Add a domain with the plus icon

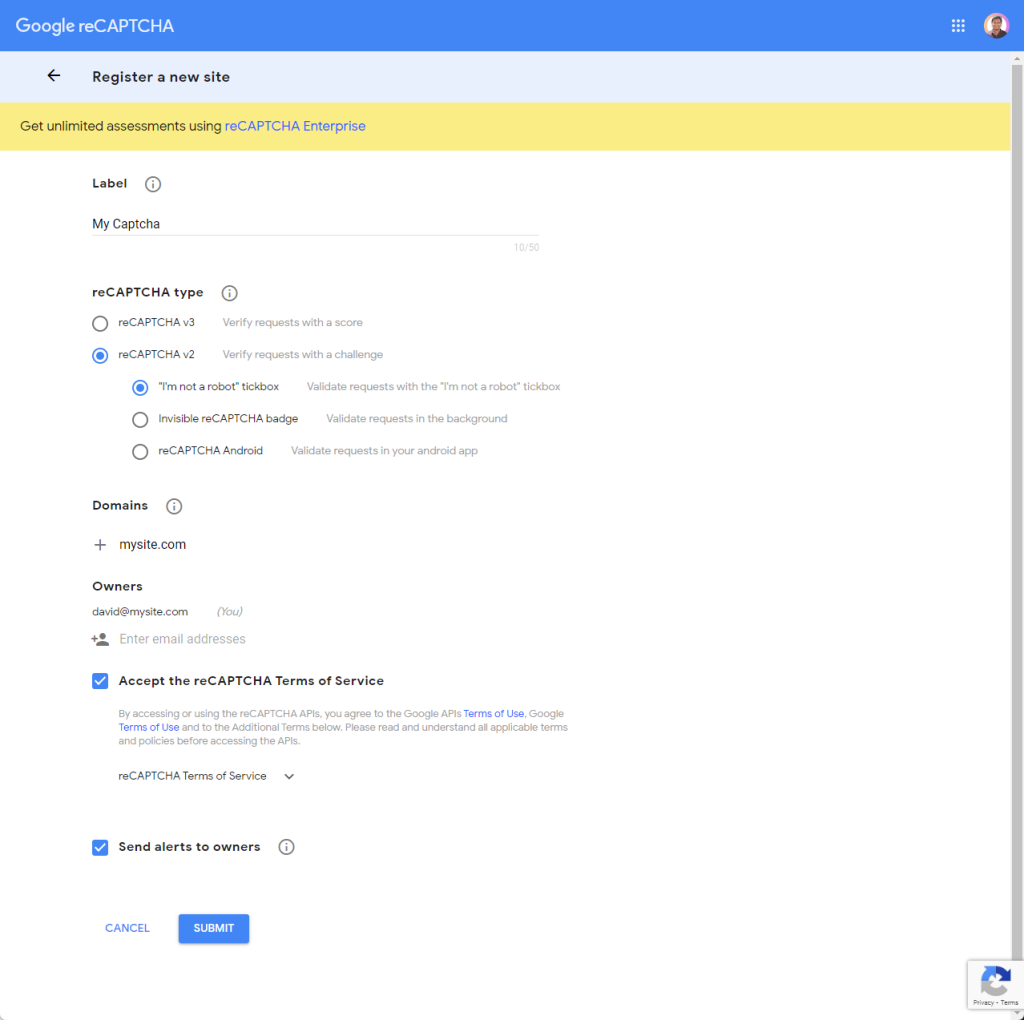[x=100, y=545]
